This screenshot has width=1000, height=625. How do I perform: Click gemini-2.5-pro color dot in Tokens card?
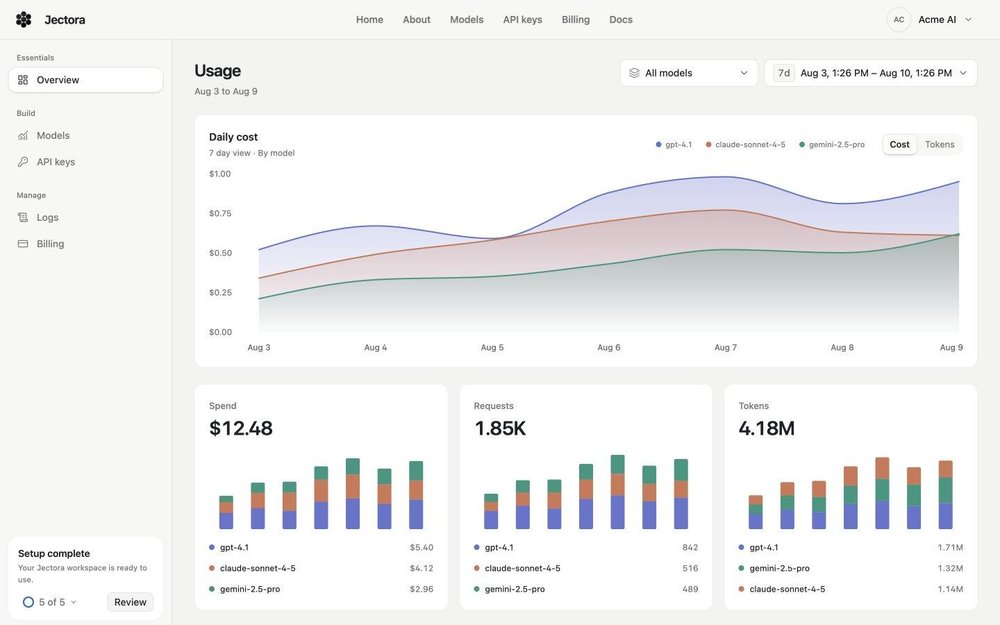[741, 568]
